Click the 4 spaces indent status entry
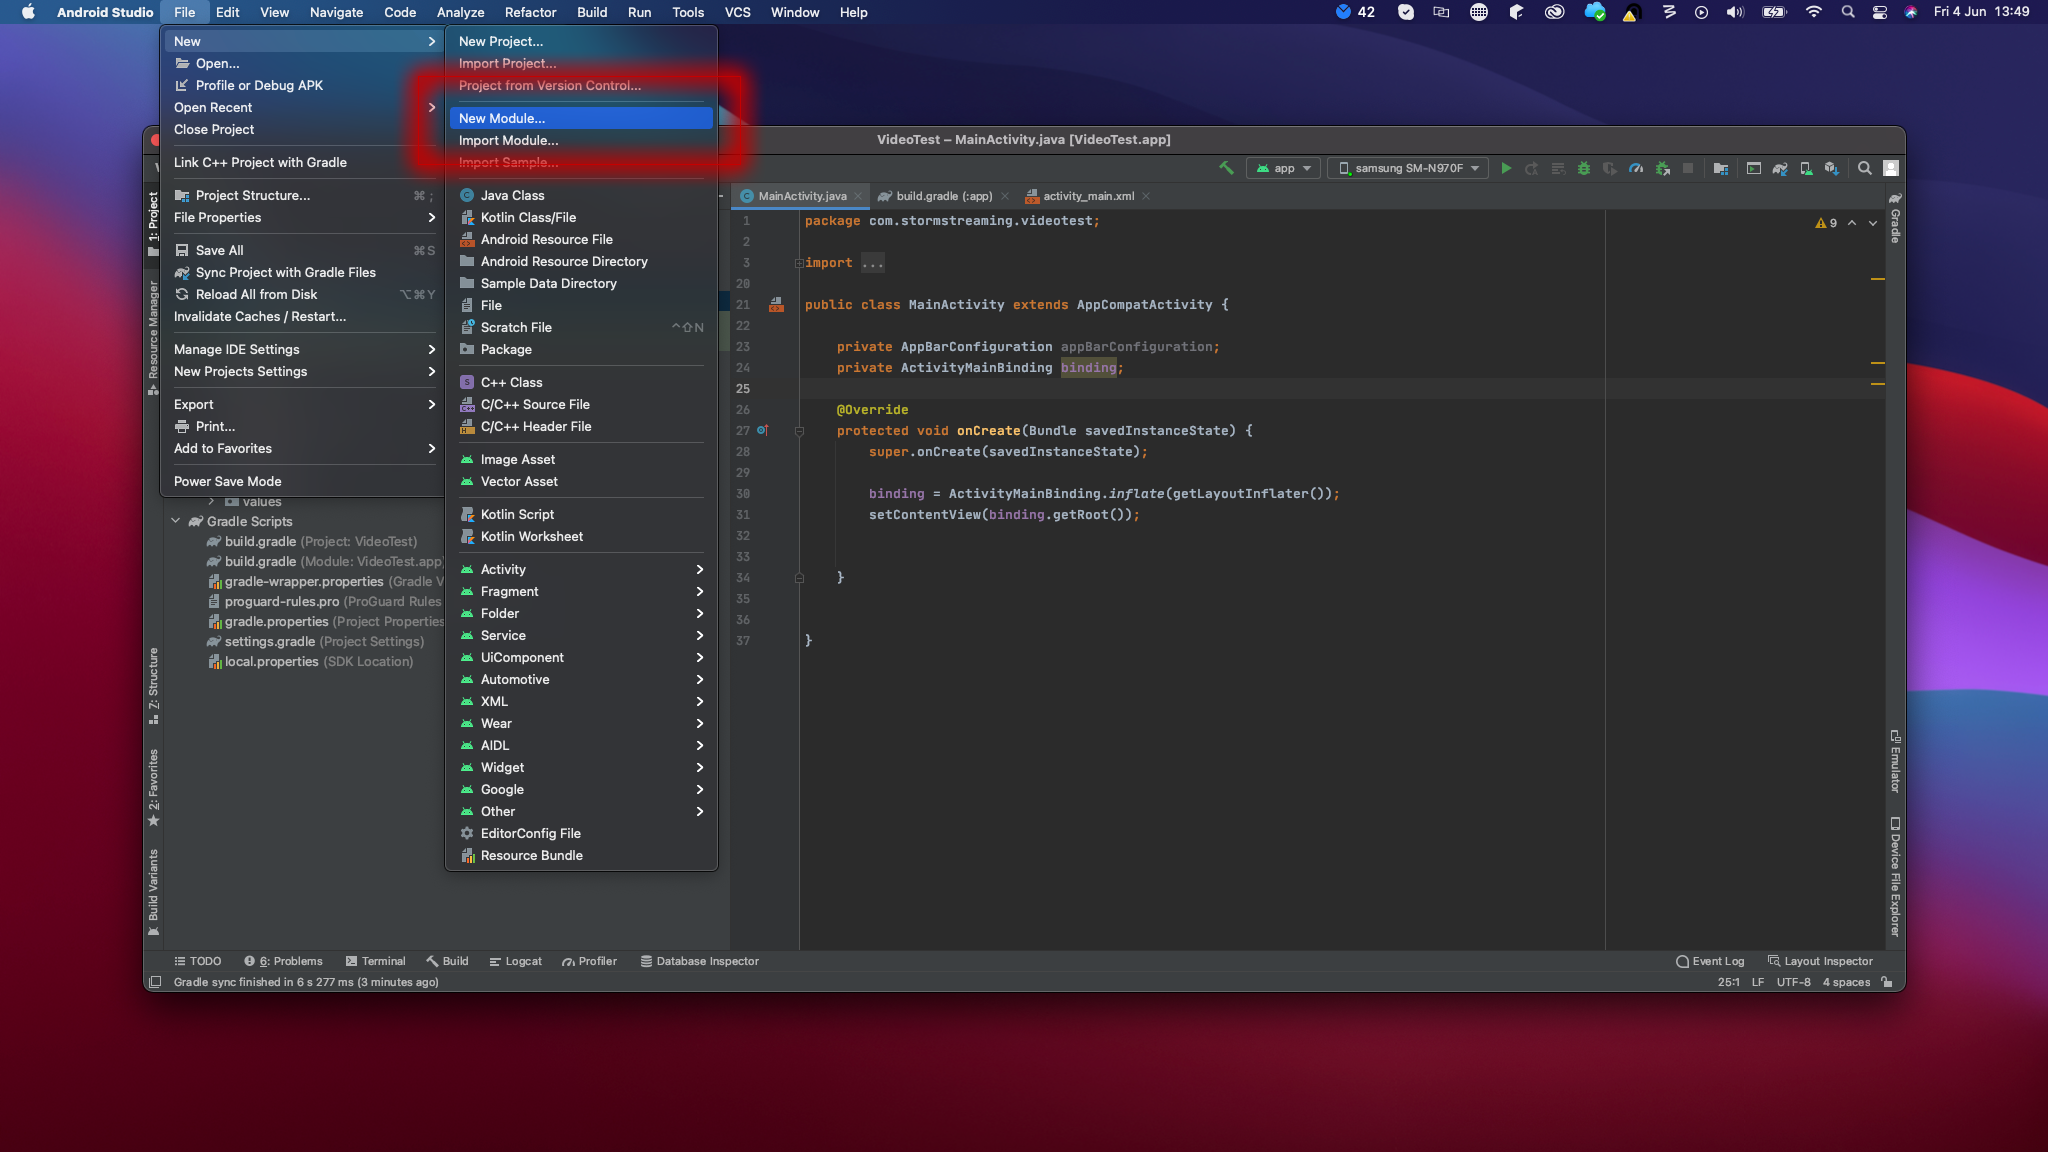This screenshot has height=1152, width=2048. [1845, 982]
